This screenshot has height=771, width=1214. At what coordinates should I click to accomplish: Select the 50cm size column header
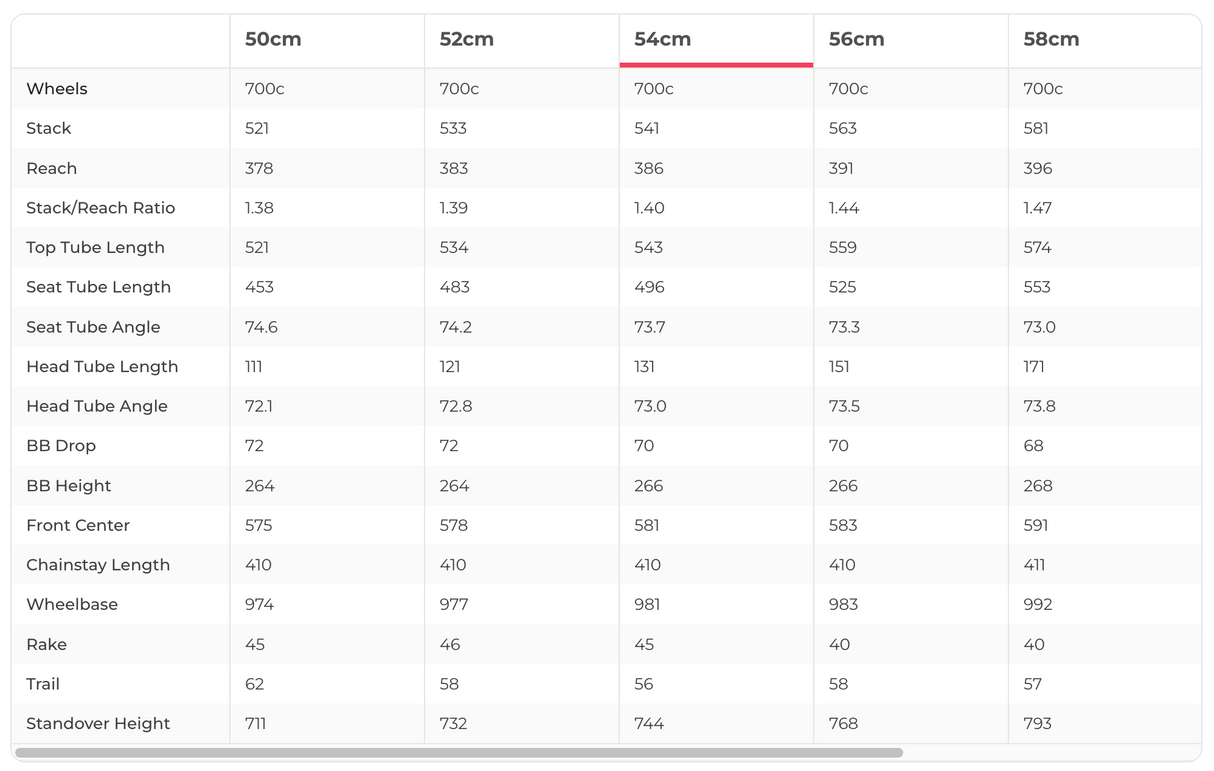click(x=273, y=40)
